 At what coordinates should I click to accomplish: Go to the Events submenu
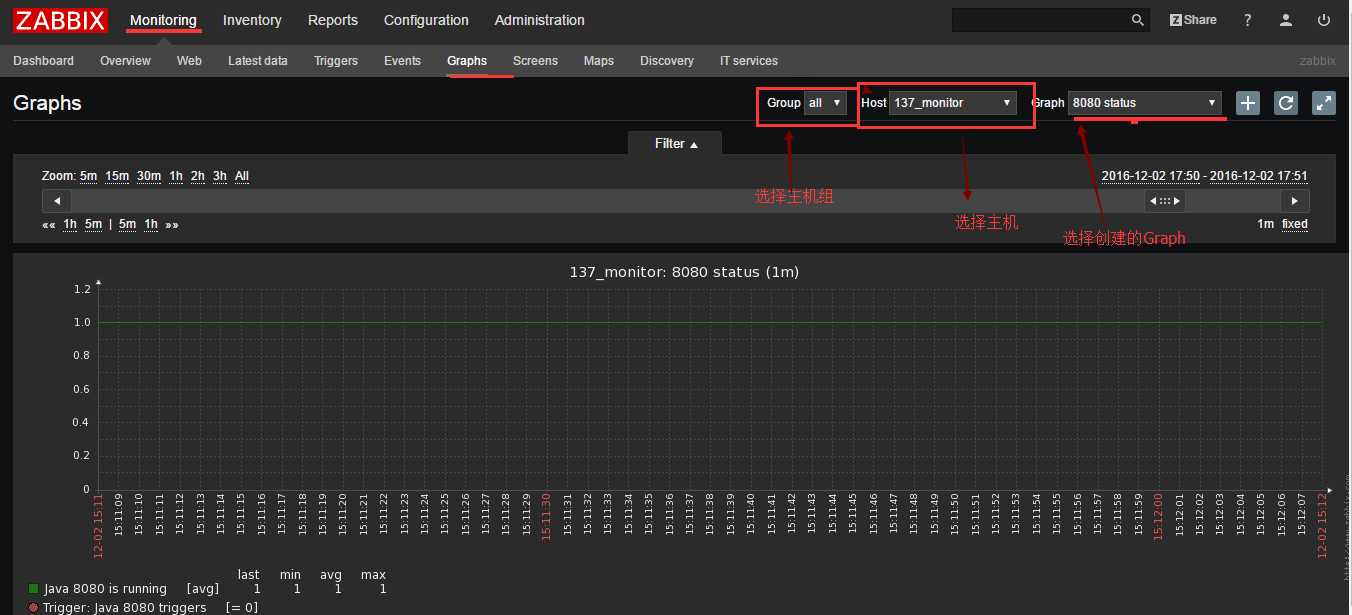click(x=402, y=61)
